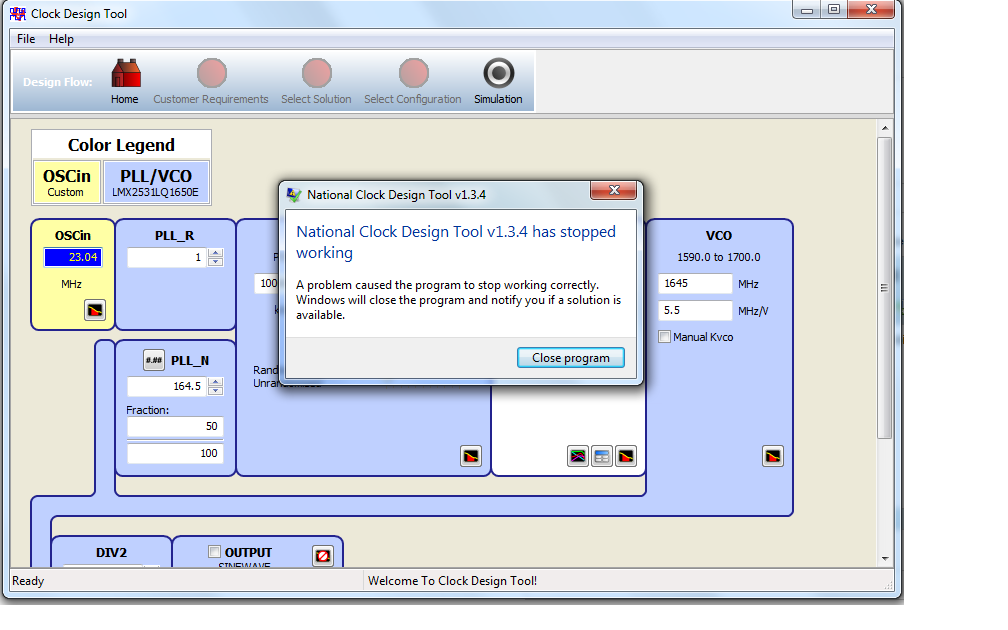Click the Fraction denominator field showing 100
The image size is (1008, 630).
[175, 453]
